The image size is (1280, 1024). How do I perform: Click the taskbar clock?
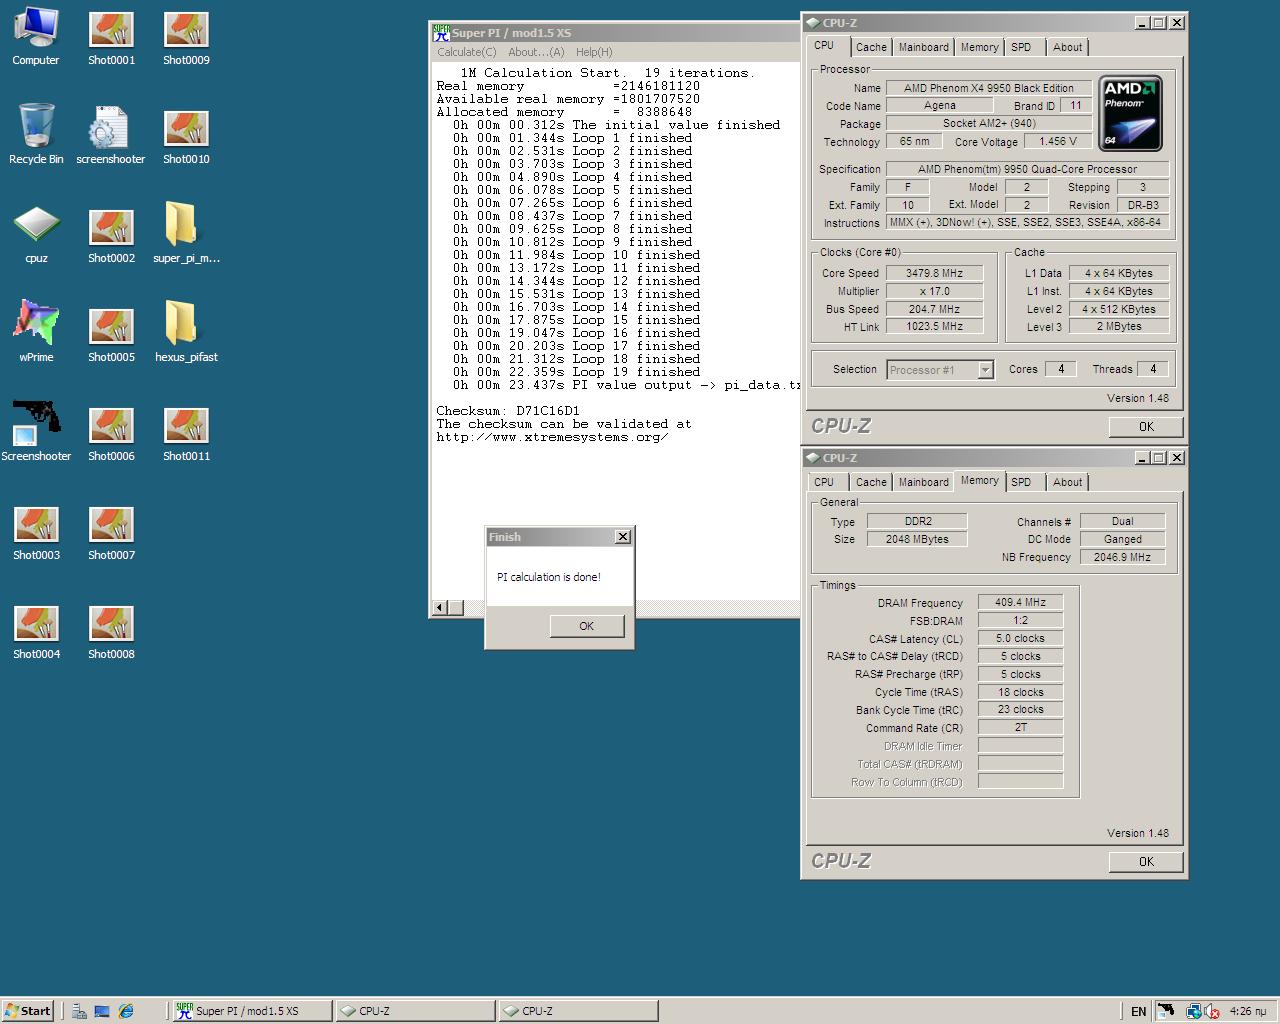(x=1247, y=1011)
